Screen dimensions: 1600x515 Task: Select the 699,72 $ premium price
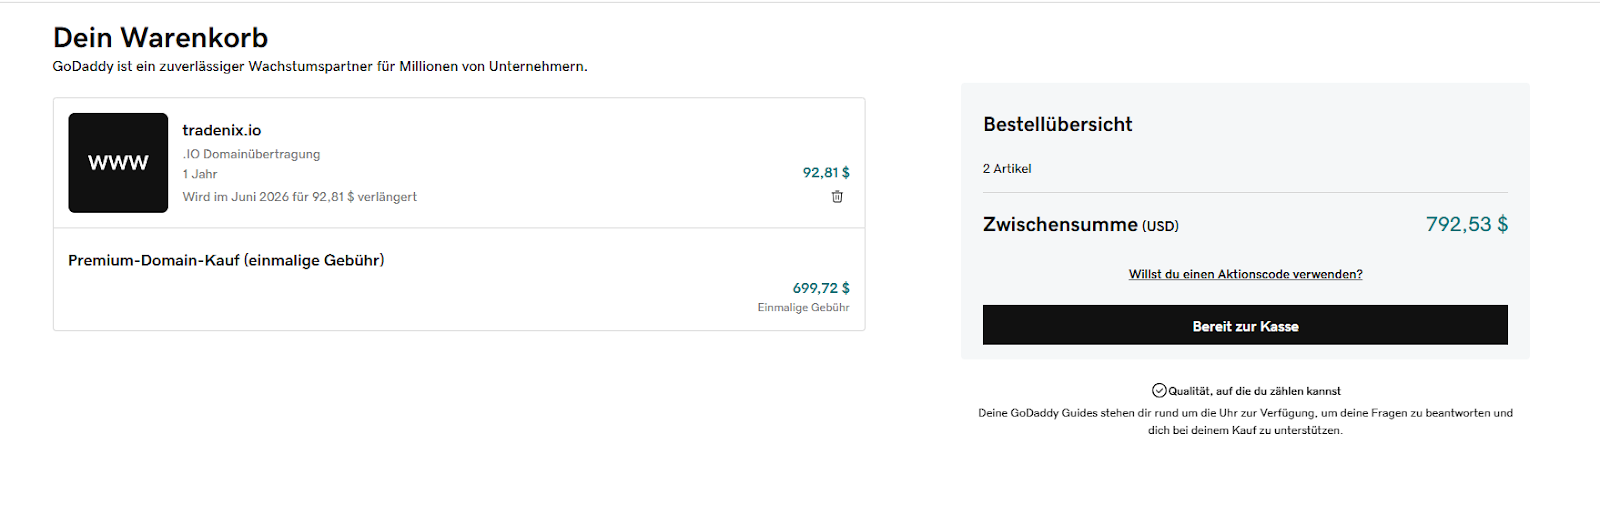pyautogui.click(x=821, y=288)
